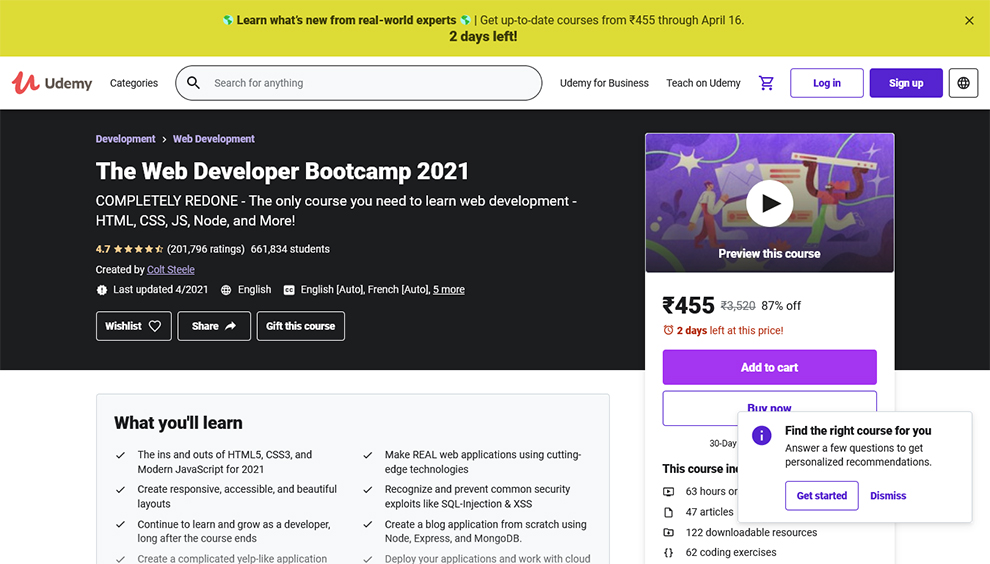Click the braces icon beside '62 coding exercises'

(x=669, y=553)
